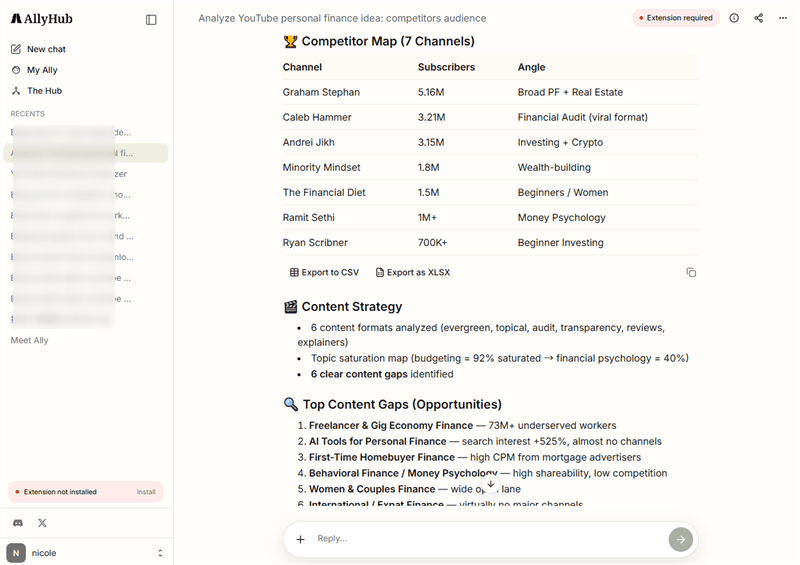The image size is (800, 565).
Task: Export table to CSV
Action: click(324, 273)
